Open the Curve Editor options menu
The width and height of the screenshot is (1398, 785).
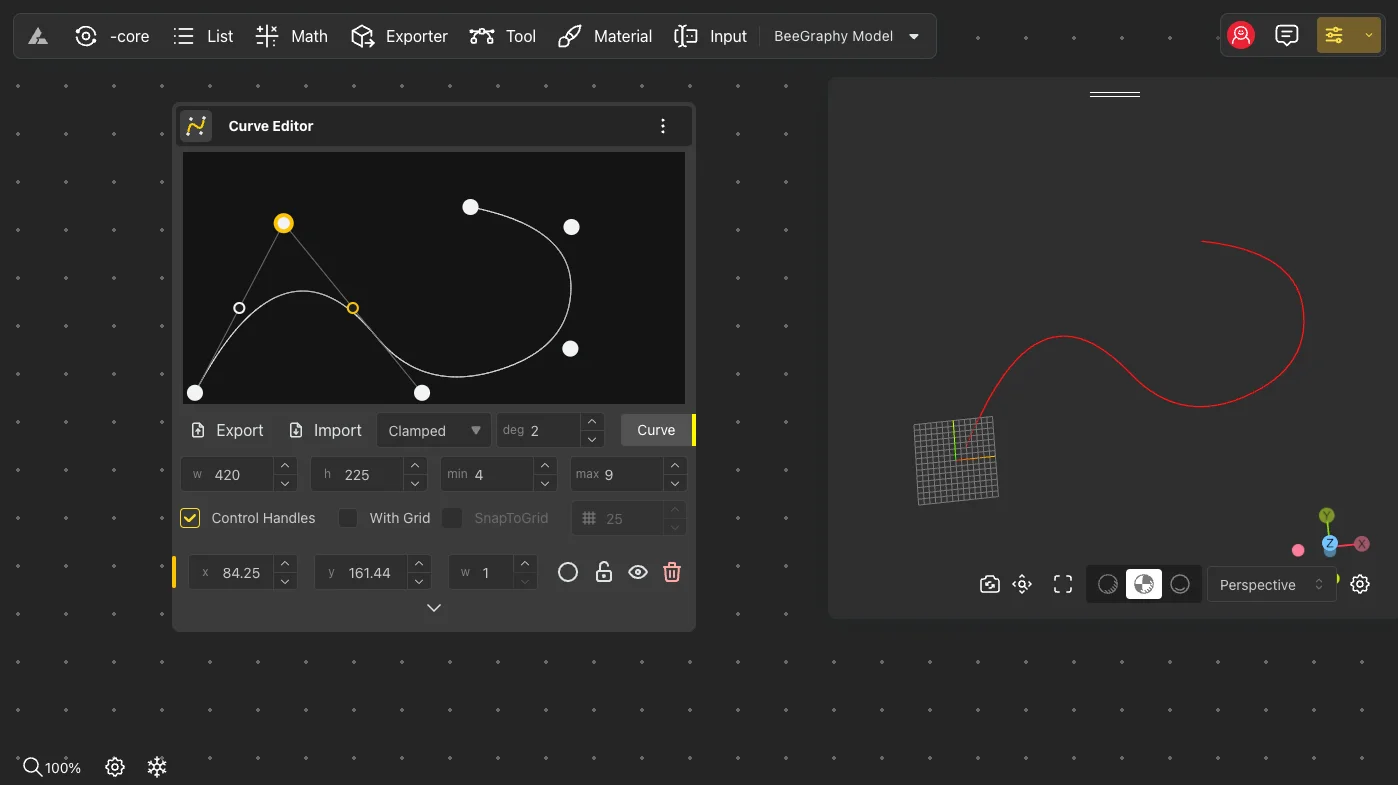click(663, 125)
